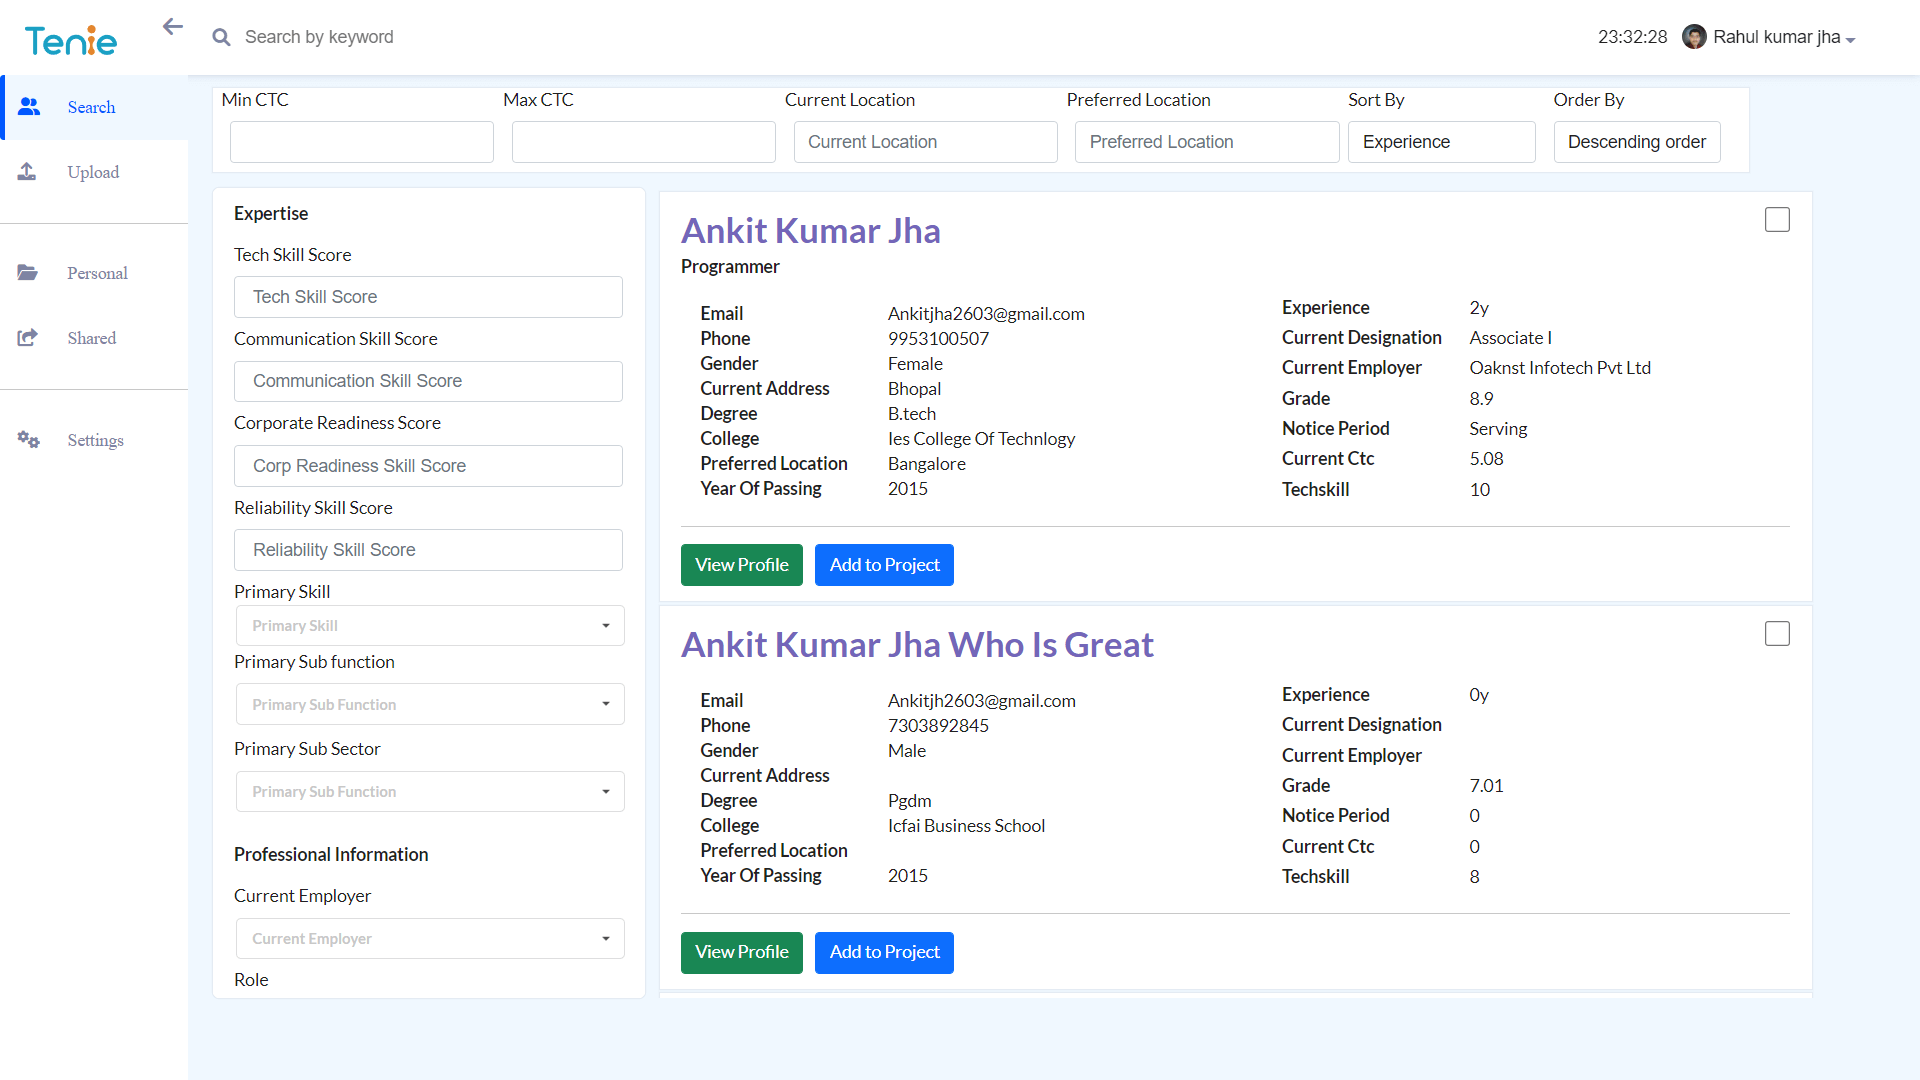Enter value in Tech Skill Score field

tap(429, 297)
